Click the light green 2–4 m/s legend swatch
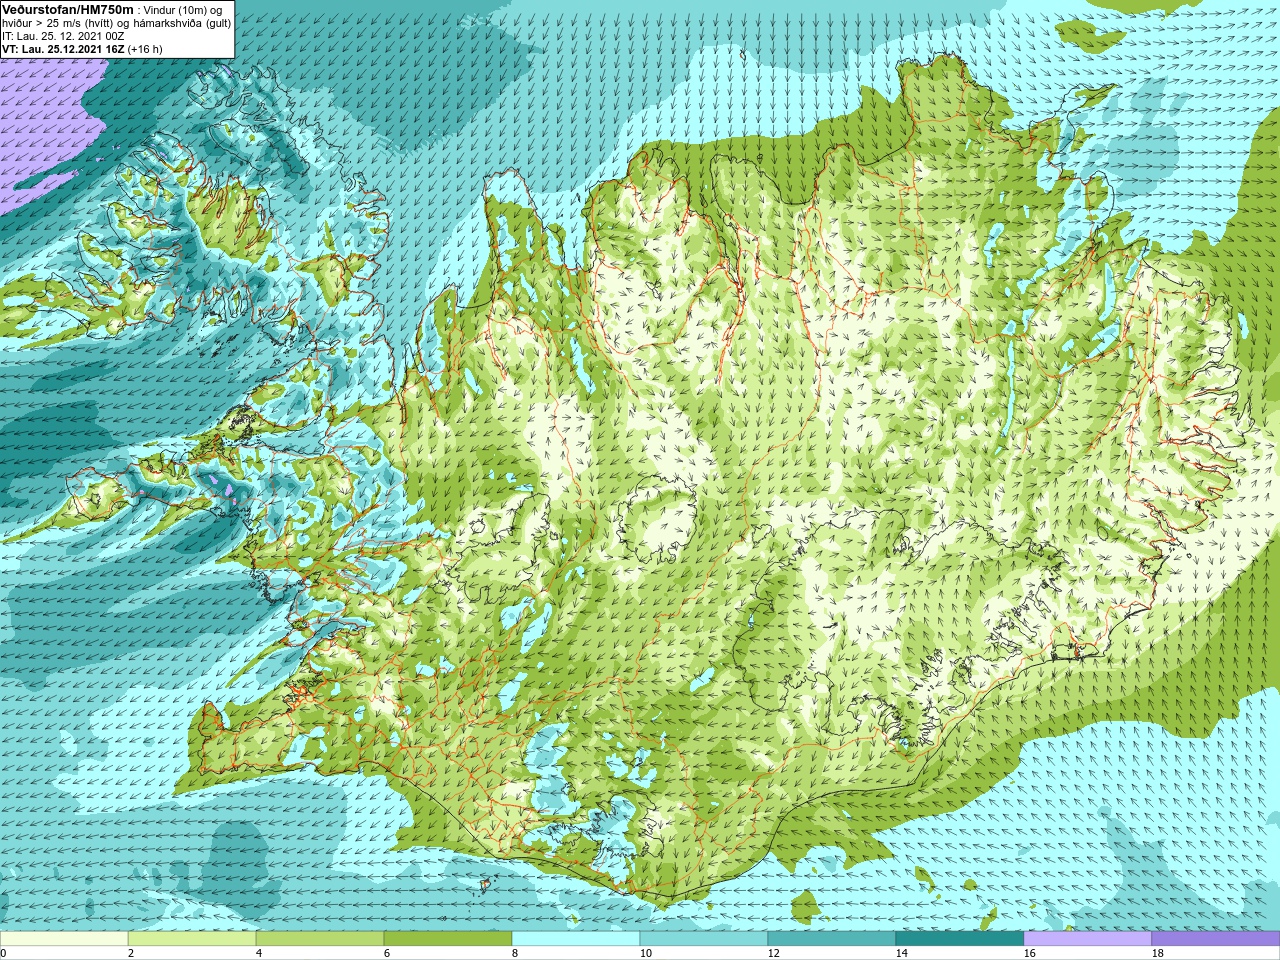This screenshot has height=960, width=1280. tap(192, 939)
